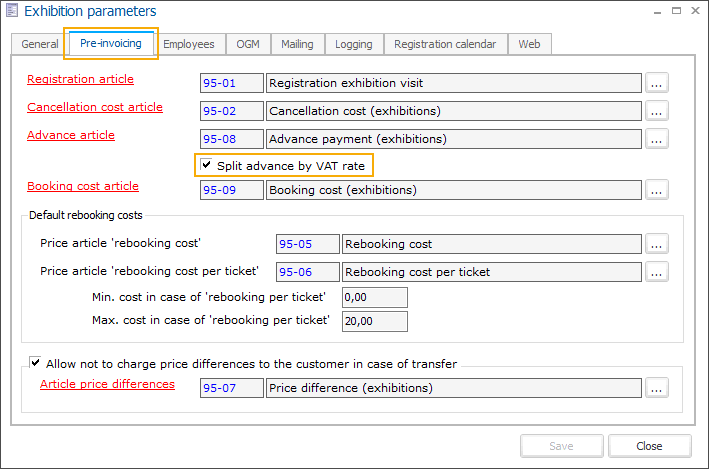Open lookup for Price difference (exhibitions)
The height and width of the screenshot is (469, 709).
[x=656, y=388]
